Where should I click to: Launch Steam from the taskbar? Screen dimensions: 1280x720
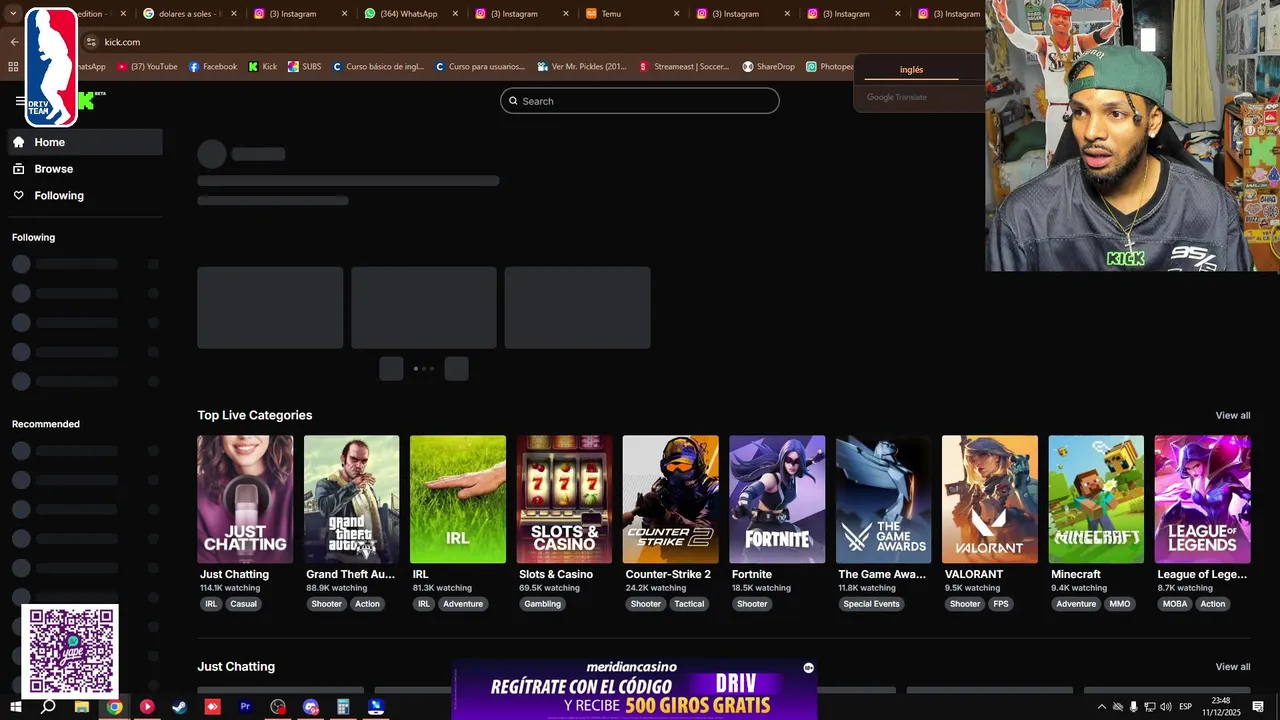click(179, 707)
